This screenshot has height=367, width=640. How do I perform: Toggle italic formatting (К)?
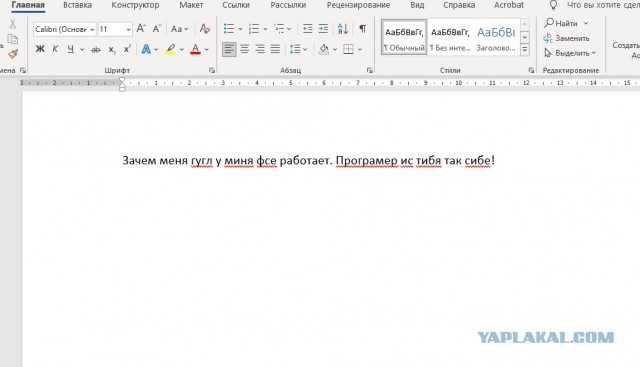coord(55,49)
